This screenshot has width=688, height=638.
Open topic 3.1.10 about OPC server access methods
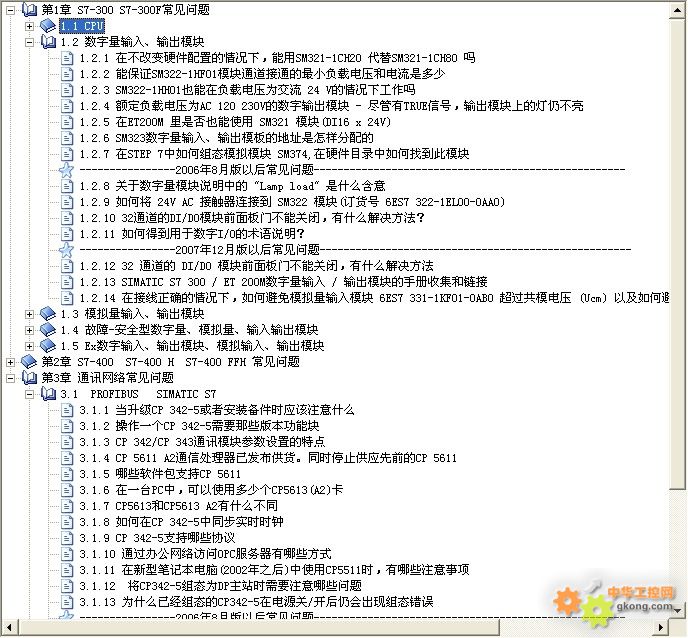(205, 554)
